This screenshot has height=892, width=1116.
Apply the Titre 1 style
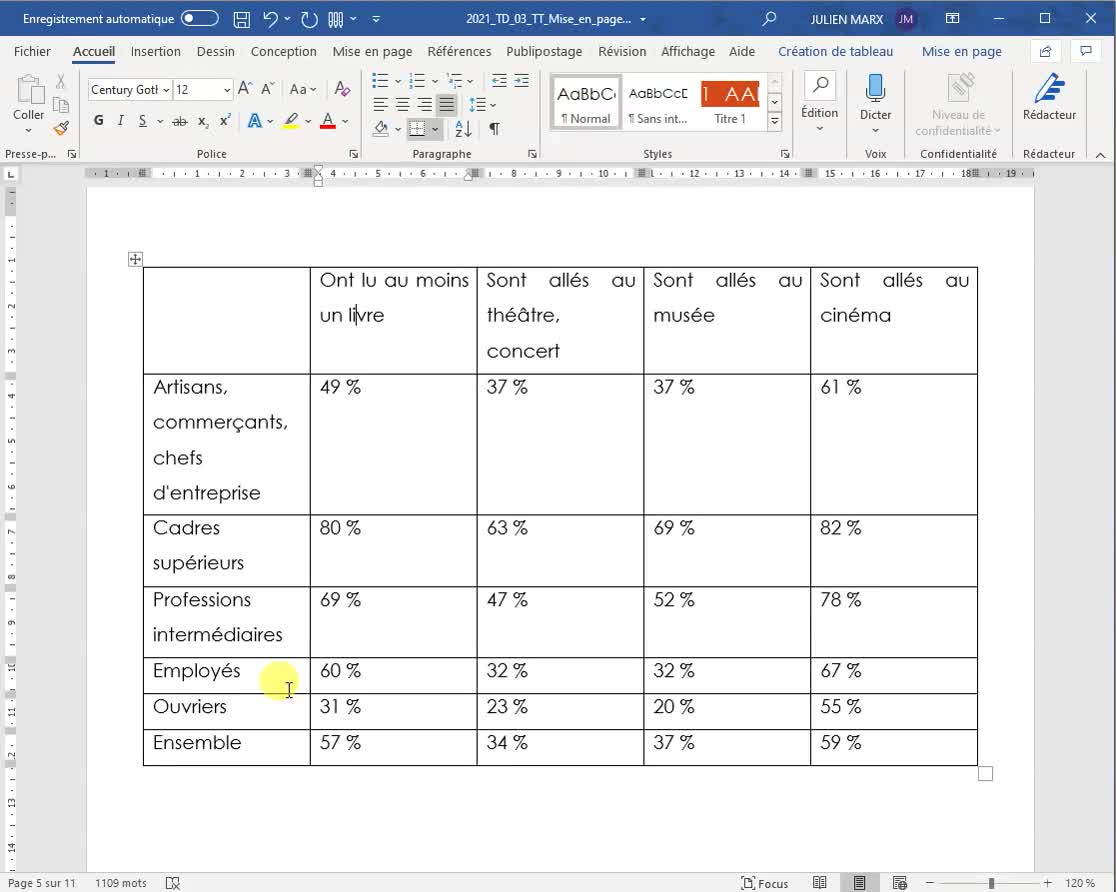point(729,100)
